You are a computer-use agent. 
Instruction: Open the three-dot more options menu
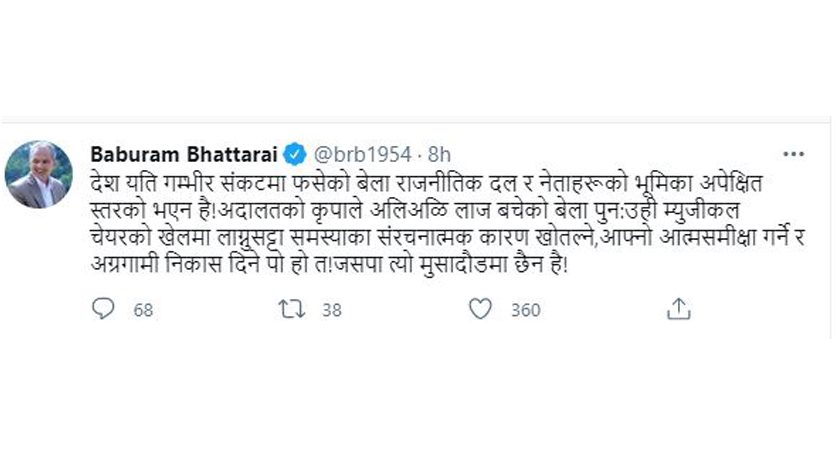pos(793,154)
